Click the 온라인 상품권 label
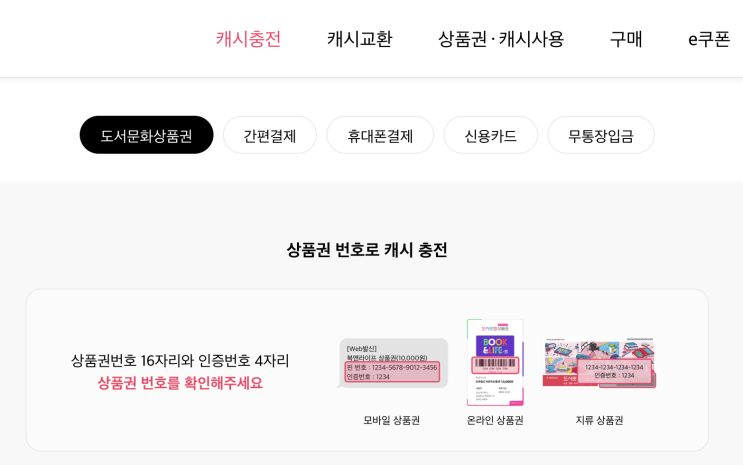 495,420
